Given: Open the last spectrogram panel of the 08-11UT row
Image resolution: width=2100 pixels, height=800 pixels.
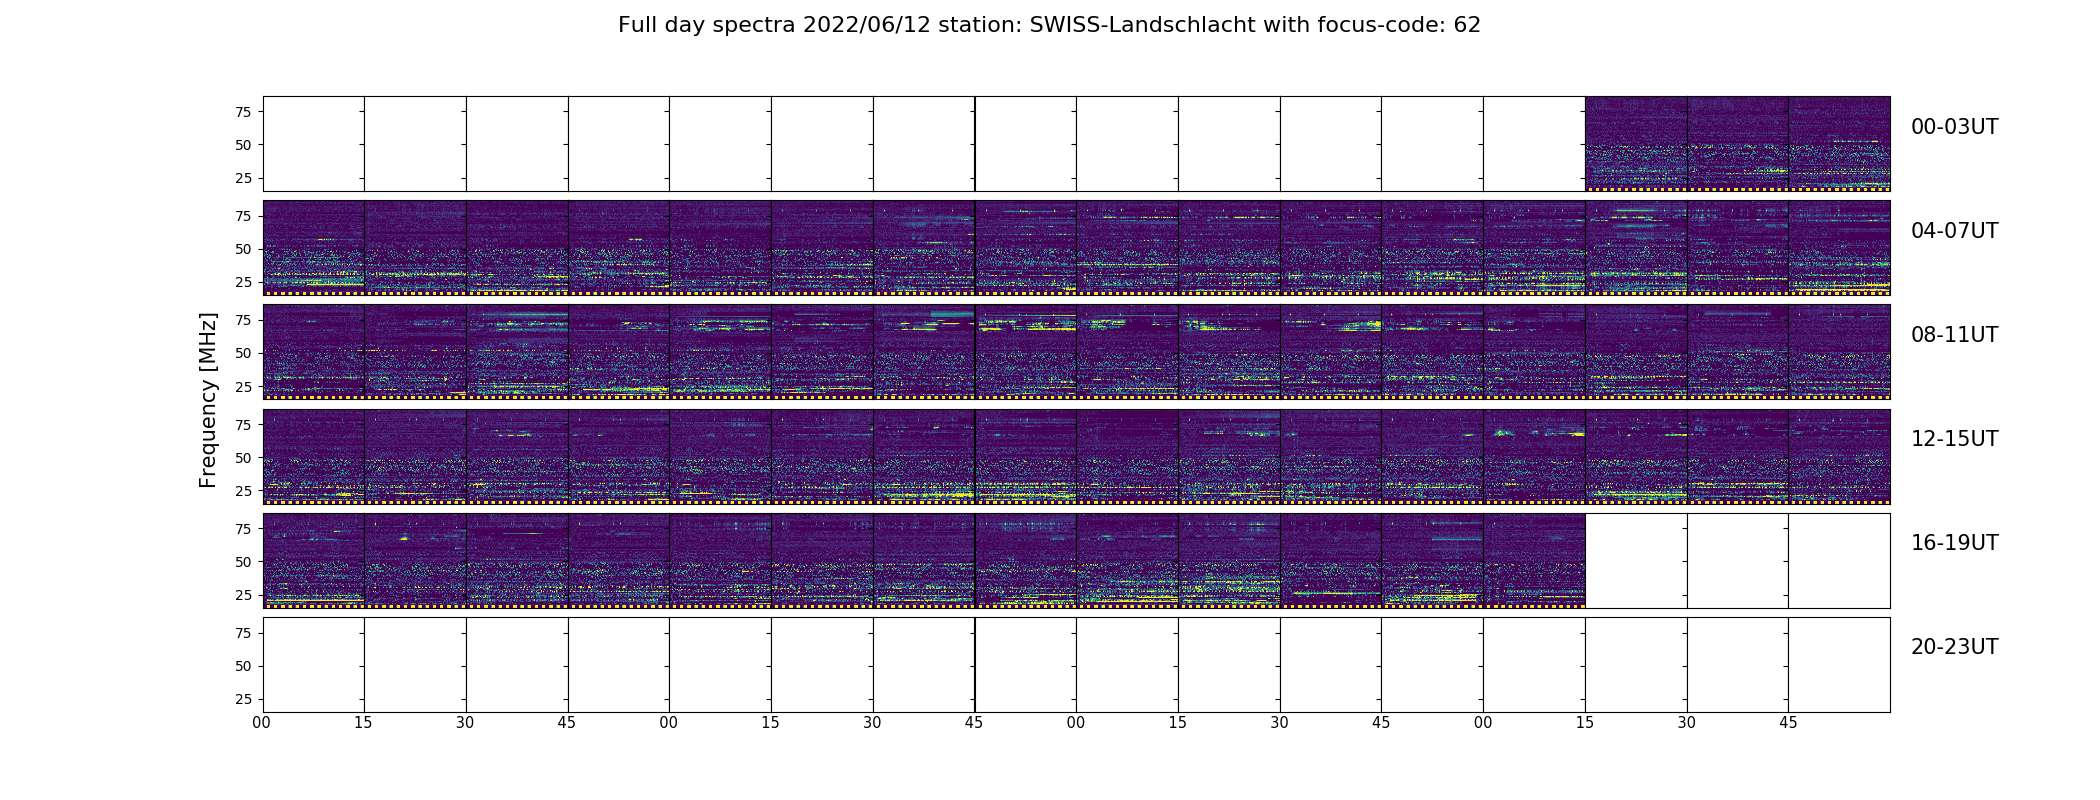Looking at the screenshot, I should [x=1839, y=352].
